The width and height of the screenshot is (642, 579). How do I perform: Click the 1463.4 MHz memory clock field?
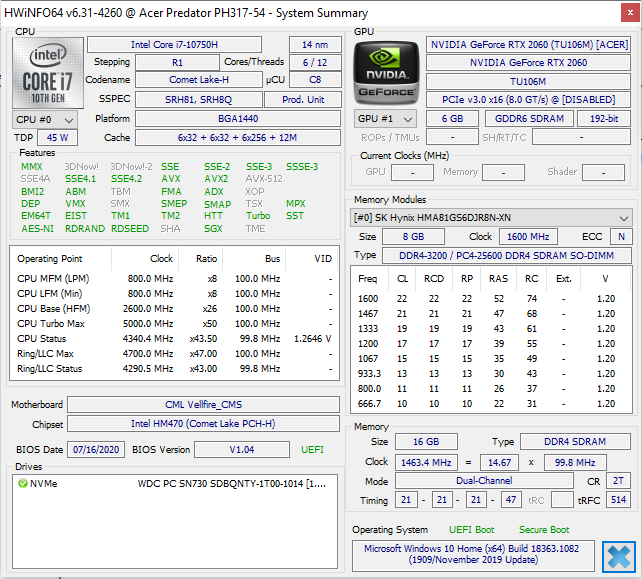coord(426,463)
